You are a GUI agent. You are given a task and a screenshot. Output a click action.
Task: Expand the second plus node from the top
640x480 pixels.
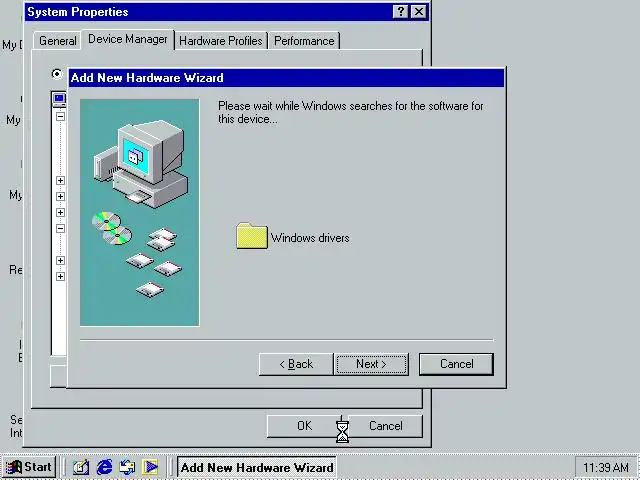[x=60, y=196]
